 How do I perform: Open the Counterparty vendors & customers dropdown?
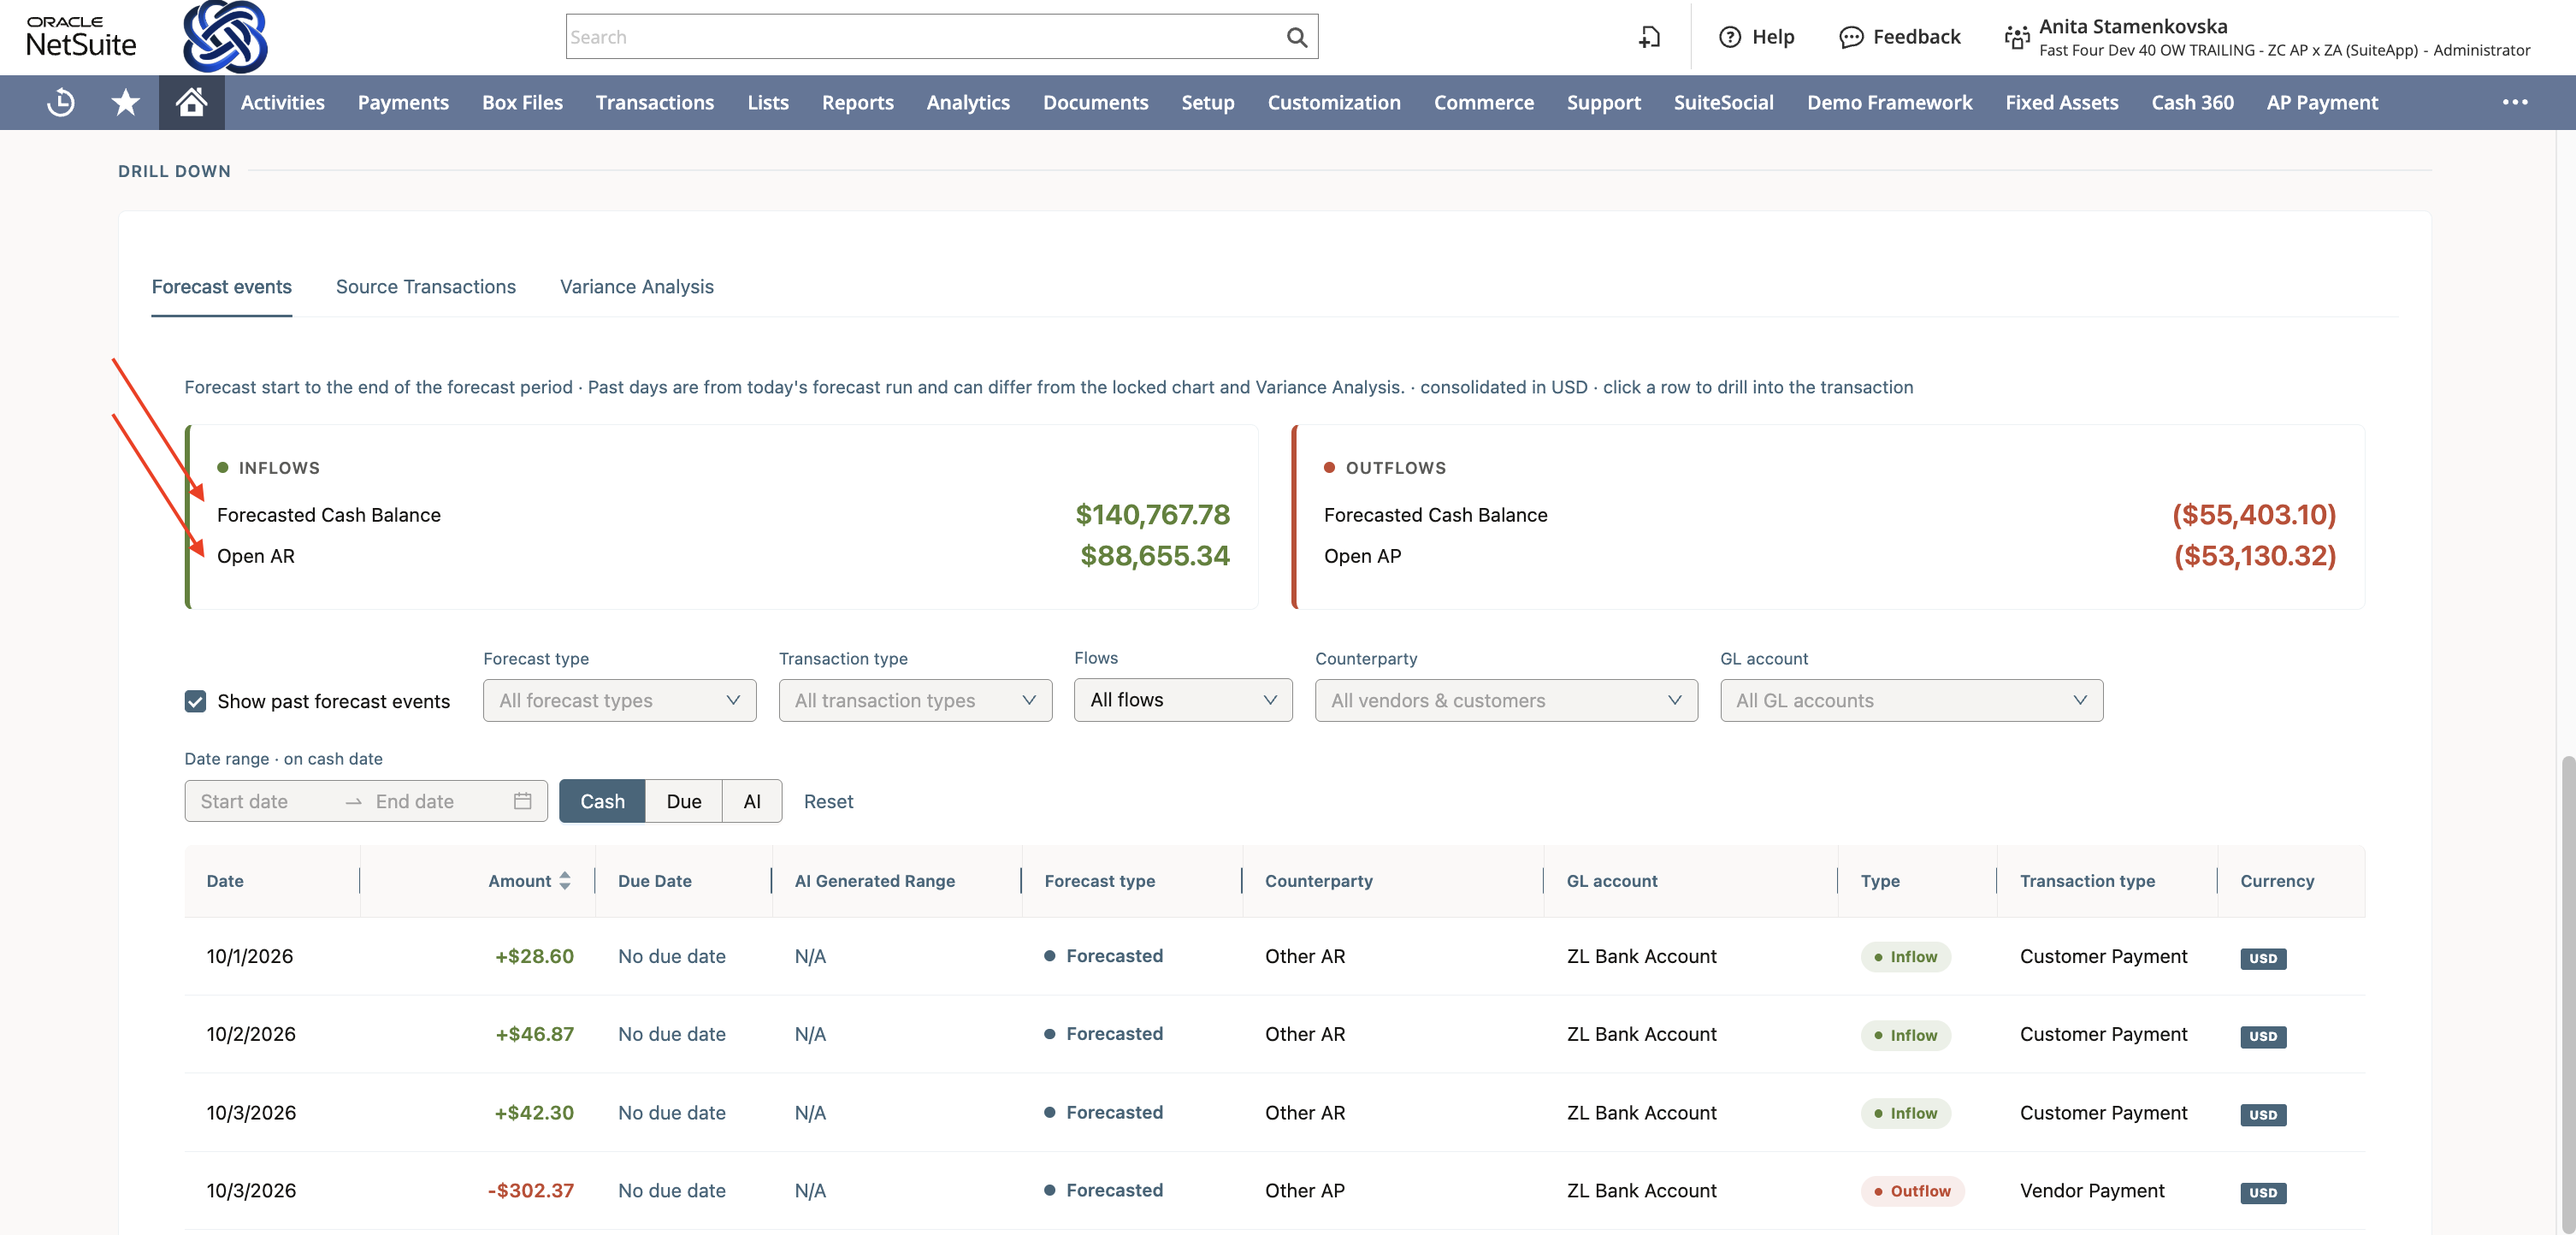pyautogui.click(x=1506, y=700)
